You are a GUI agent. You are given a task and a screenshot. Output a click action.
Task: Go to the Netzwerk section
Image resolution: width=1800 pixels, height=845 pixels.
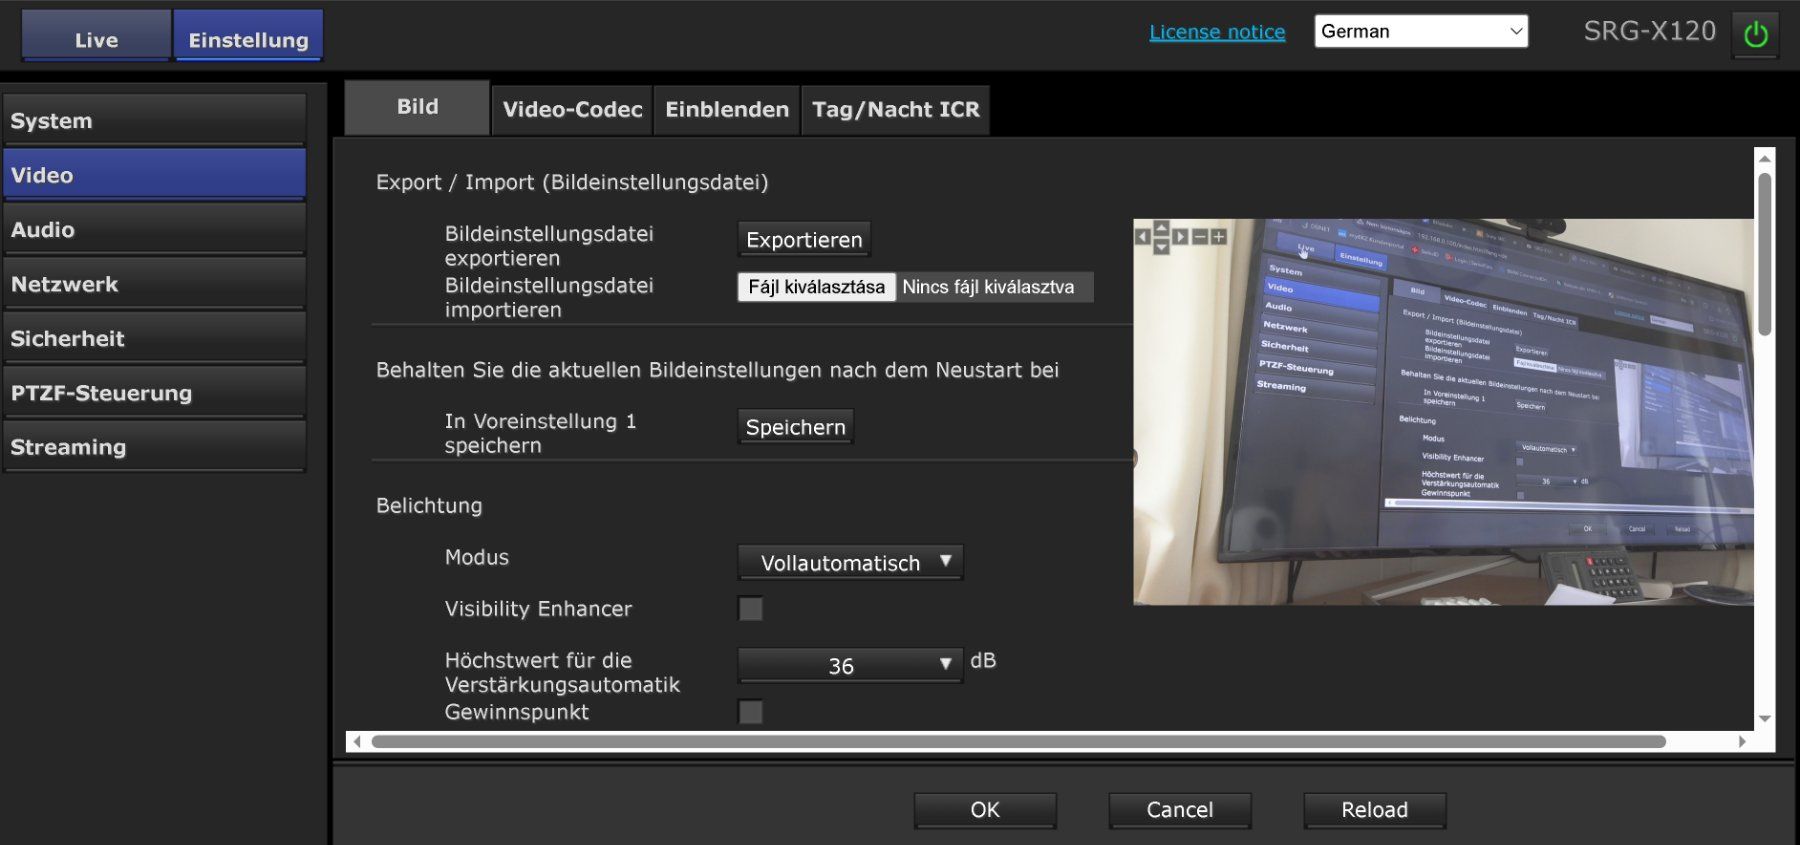pos(154,283)
